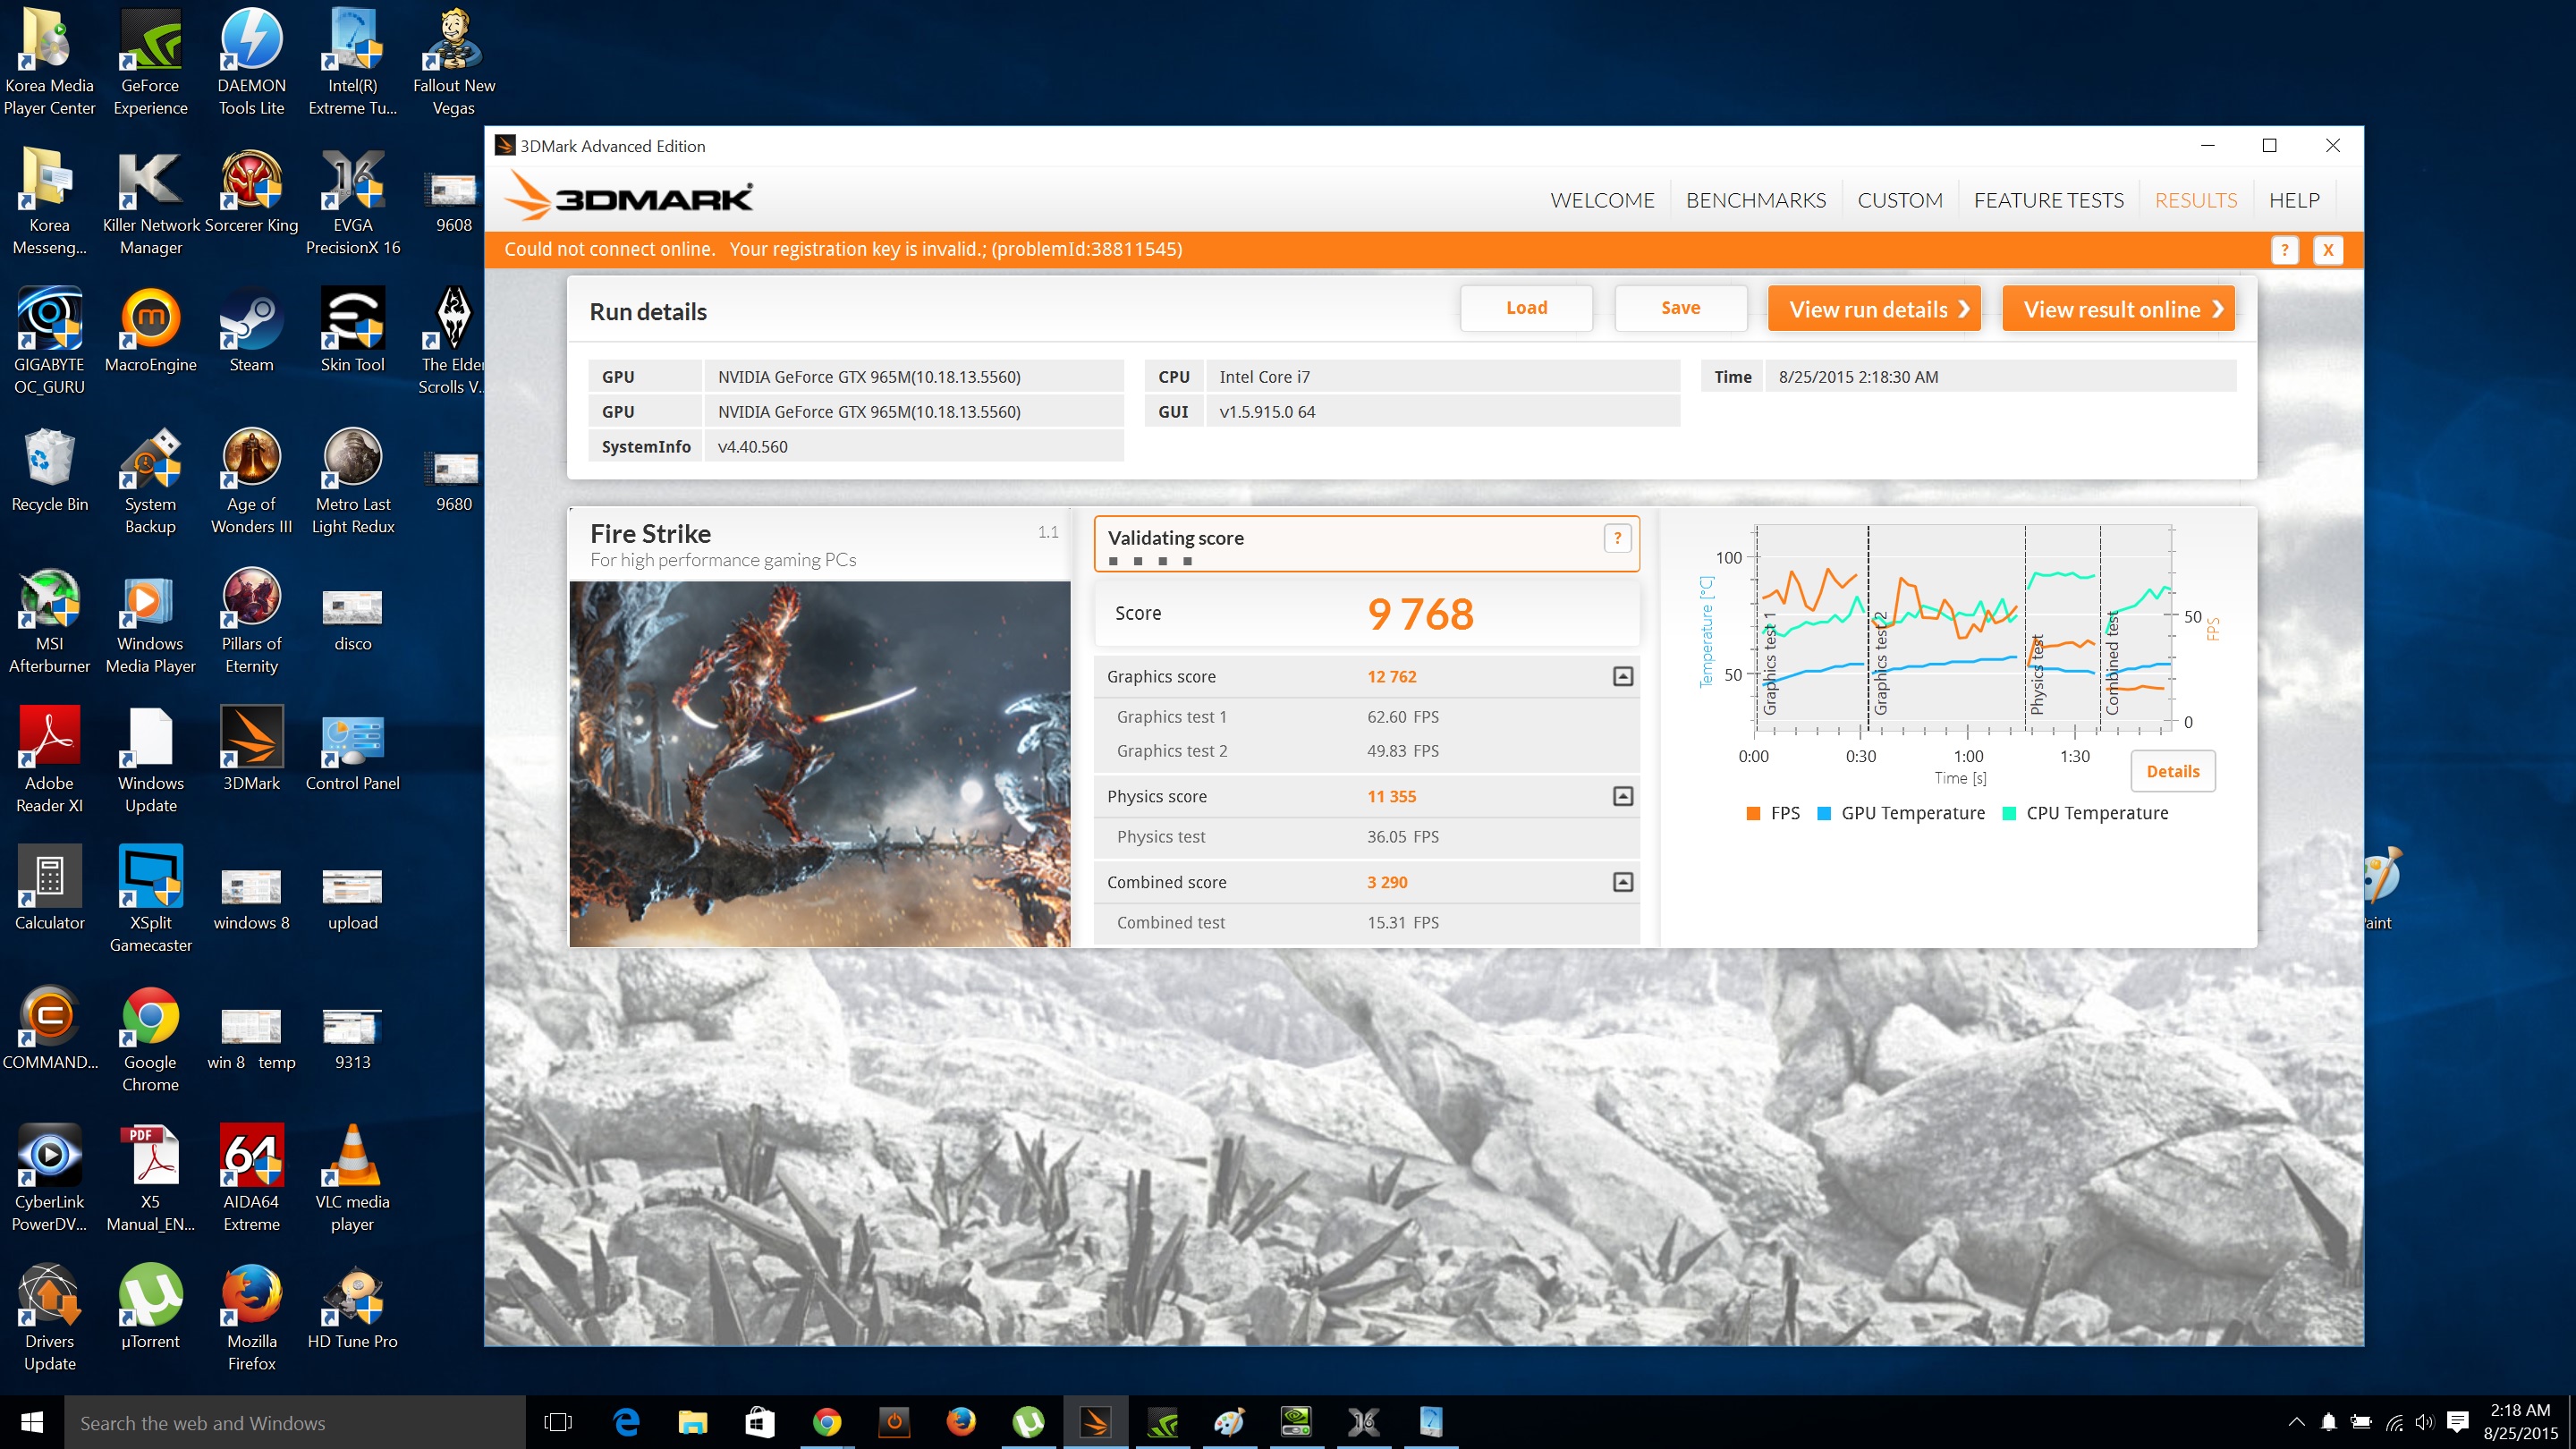
Task: Select the Skin Tool desktop icon
Action: (x=352, y=331)
